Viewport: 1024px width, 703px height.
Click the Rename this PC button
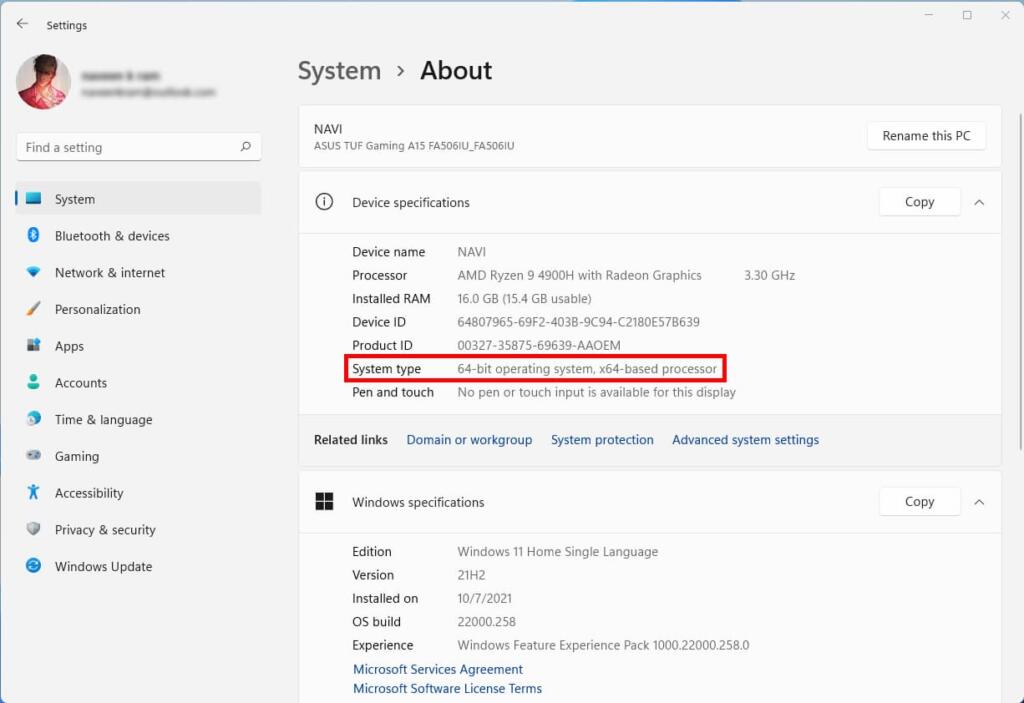[925, 136]
